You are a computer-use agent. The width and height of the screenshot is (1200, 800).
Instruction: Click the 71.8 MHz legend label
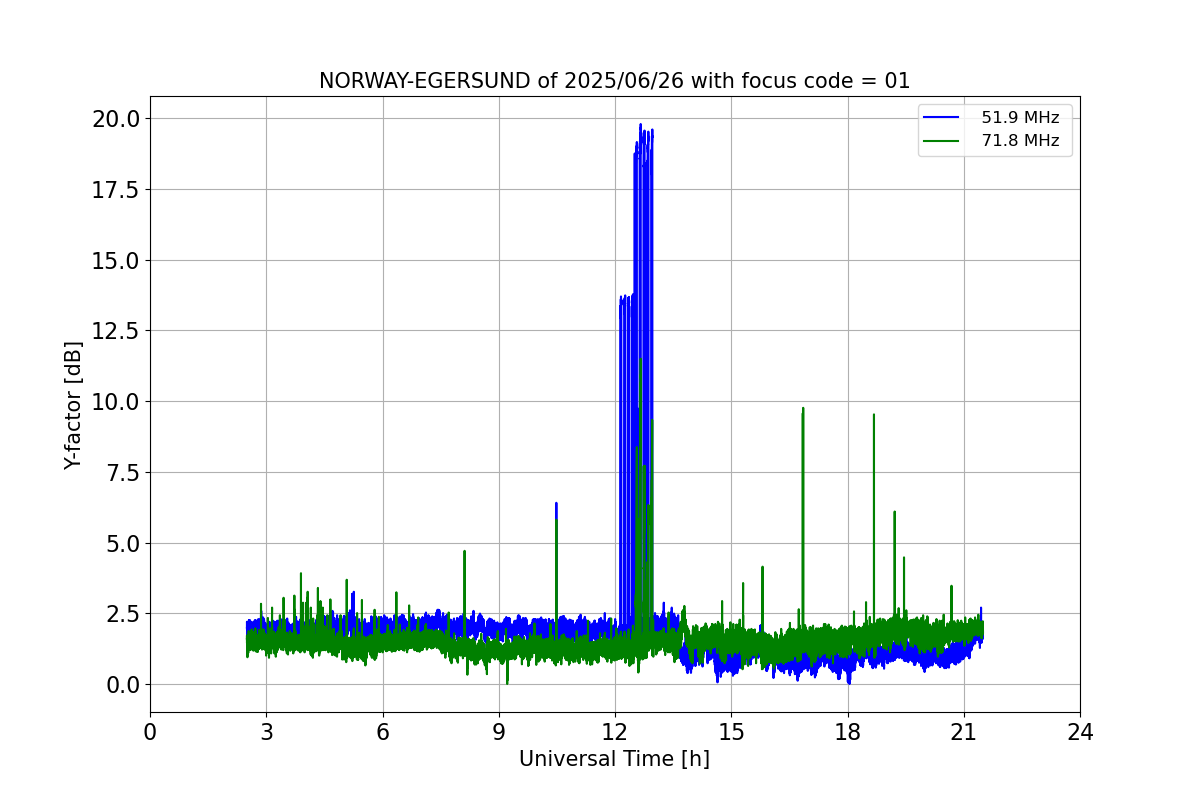(1020, 141)
